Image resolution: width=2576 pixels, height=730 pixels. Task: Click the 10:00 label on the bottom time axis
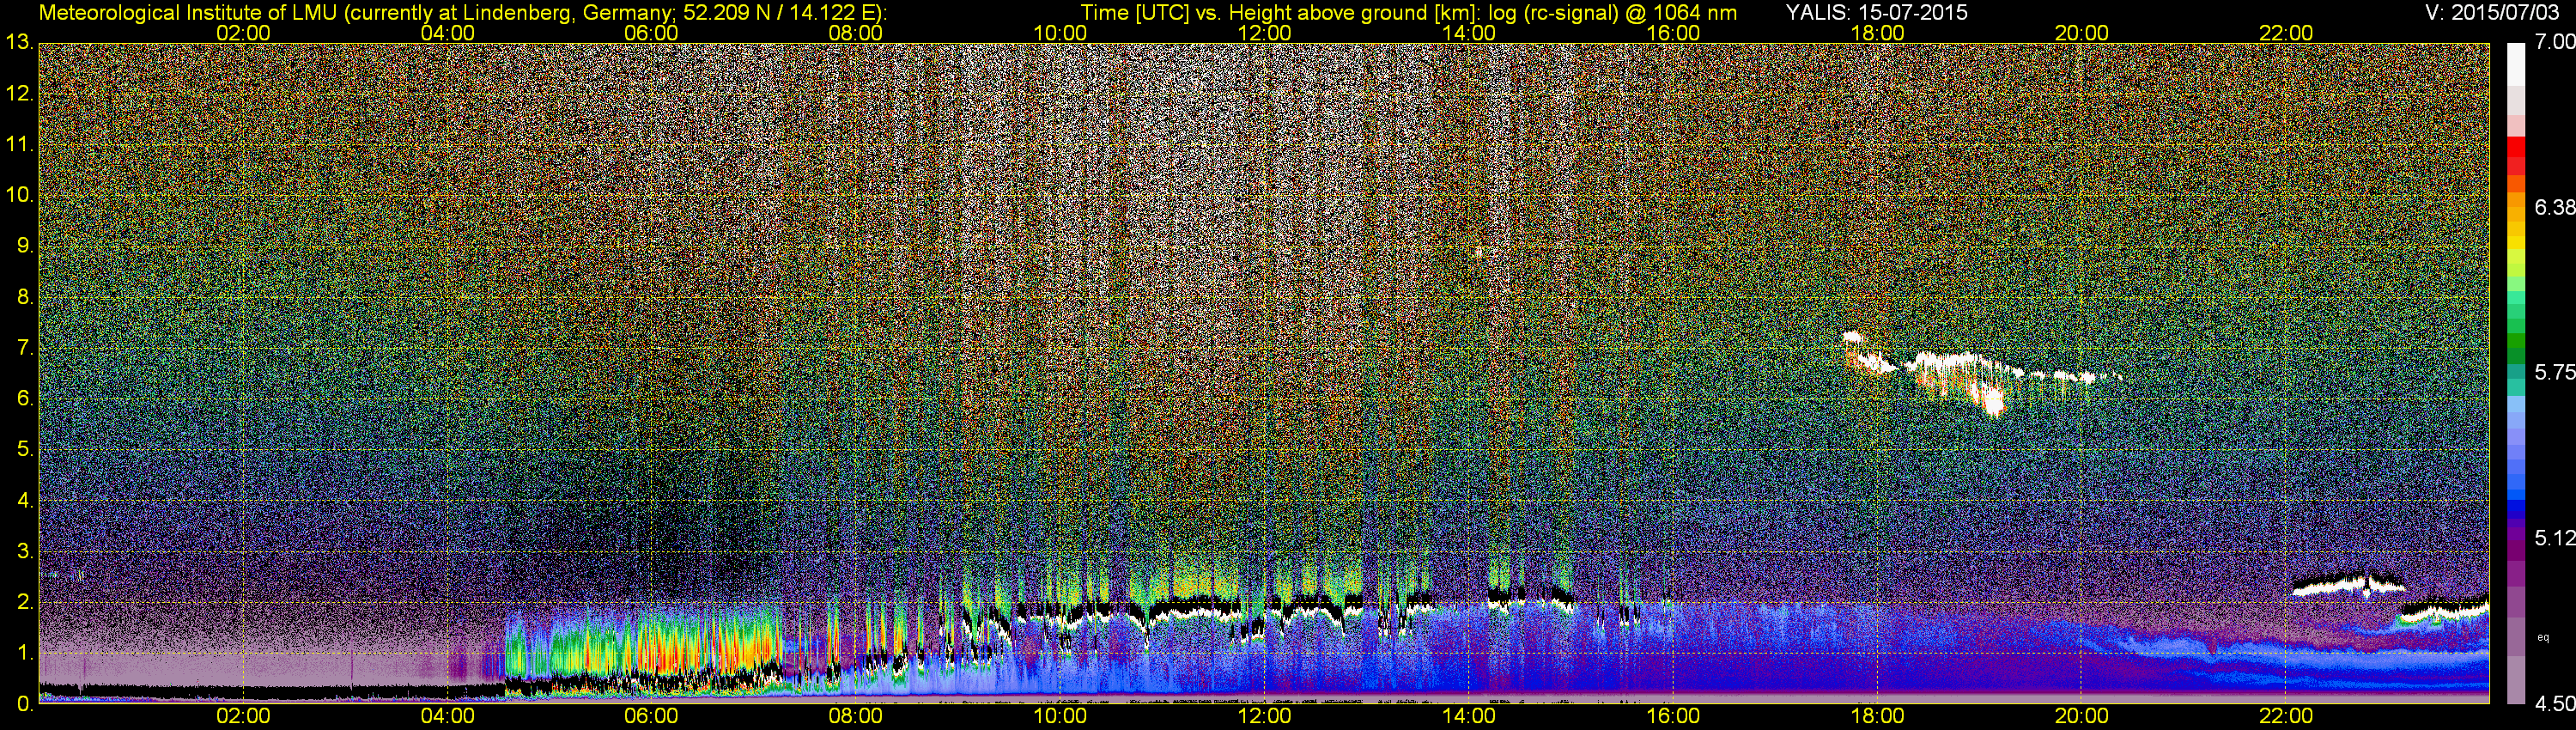(1060, 716)
